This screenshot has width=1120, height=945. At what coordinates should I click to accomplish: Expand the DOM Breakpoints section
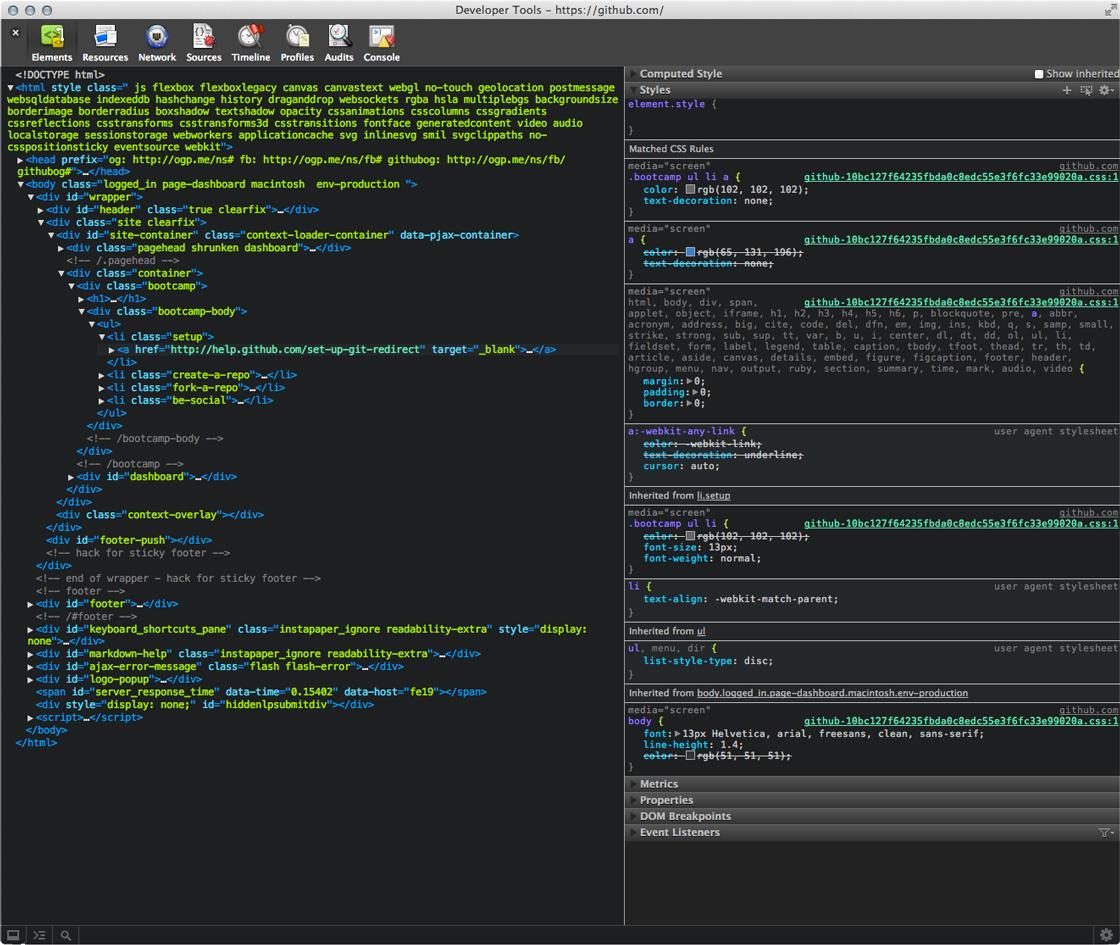[685, 816]
